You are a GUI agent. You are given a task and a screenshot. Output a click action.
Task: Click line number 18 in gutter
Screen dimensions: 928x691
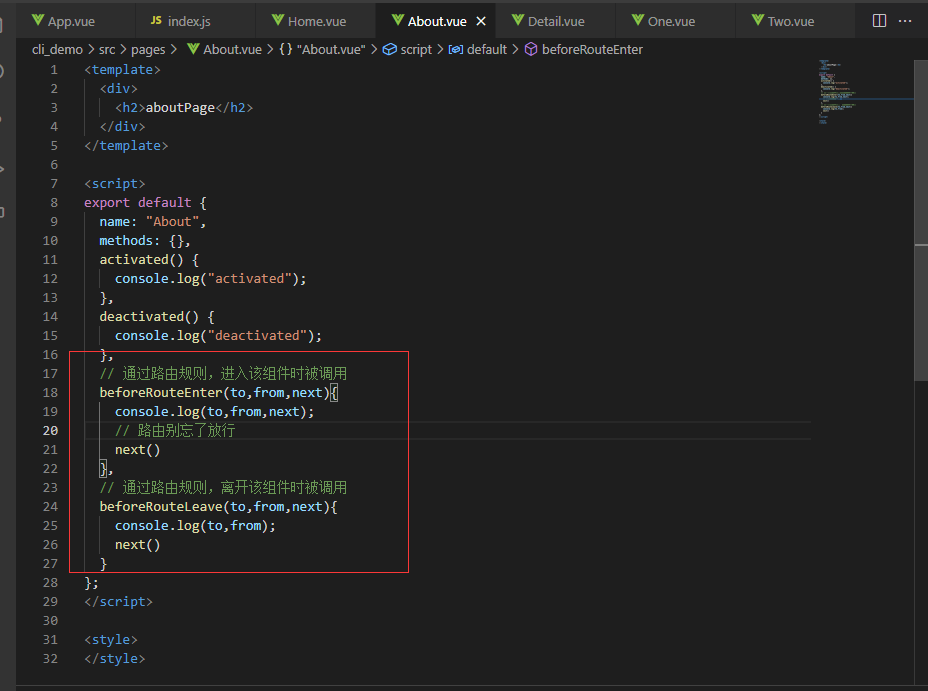click(50, 393)
